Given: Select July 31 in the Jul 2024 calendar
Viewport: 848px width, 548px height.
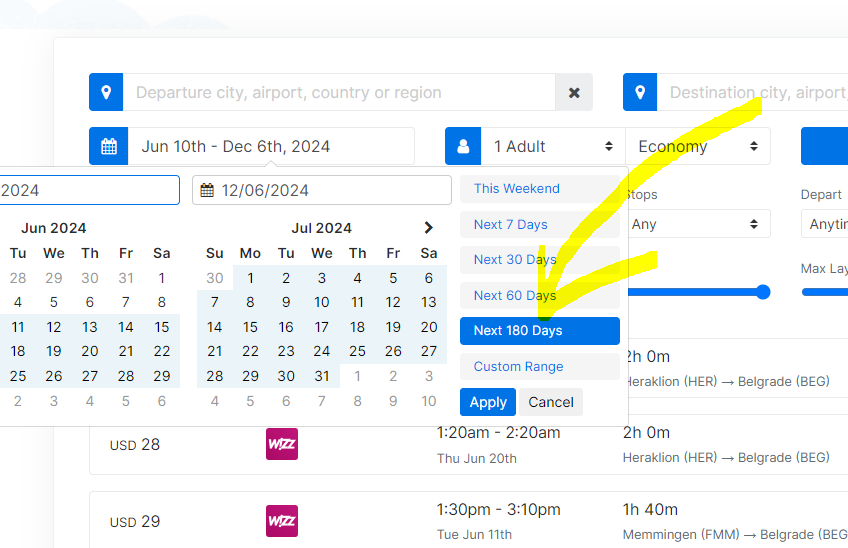Looking at the screenshot, I should coord(322,376).
